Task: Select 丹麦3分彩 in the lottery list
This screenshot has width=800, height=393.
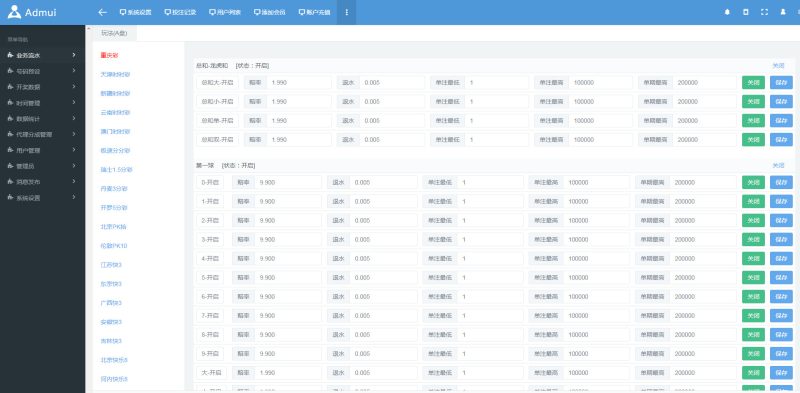Action: point(114,188)
